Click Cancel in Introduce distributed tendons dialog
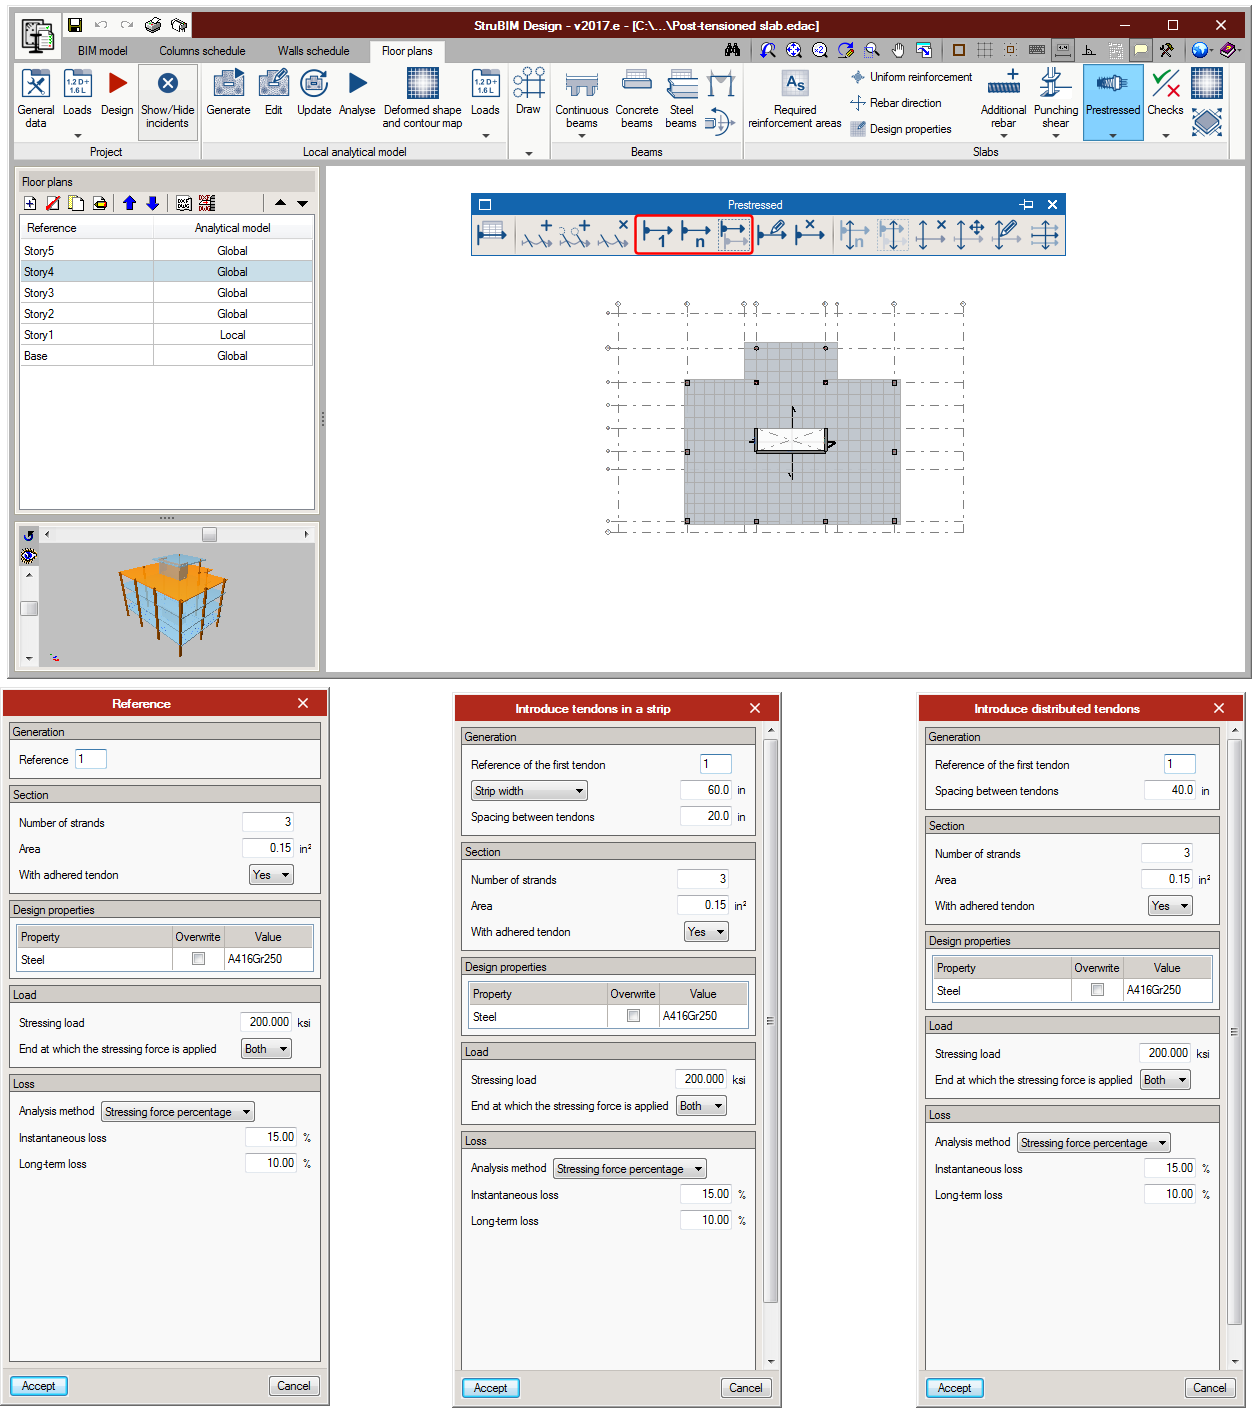Viewport: 1255px width, 1418px height. tap(1209, 1388)
